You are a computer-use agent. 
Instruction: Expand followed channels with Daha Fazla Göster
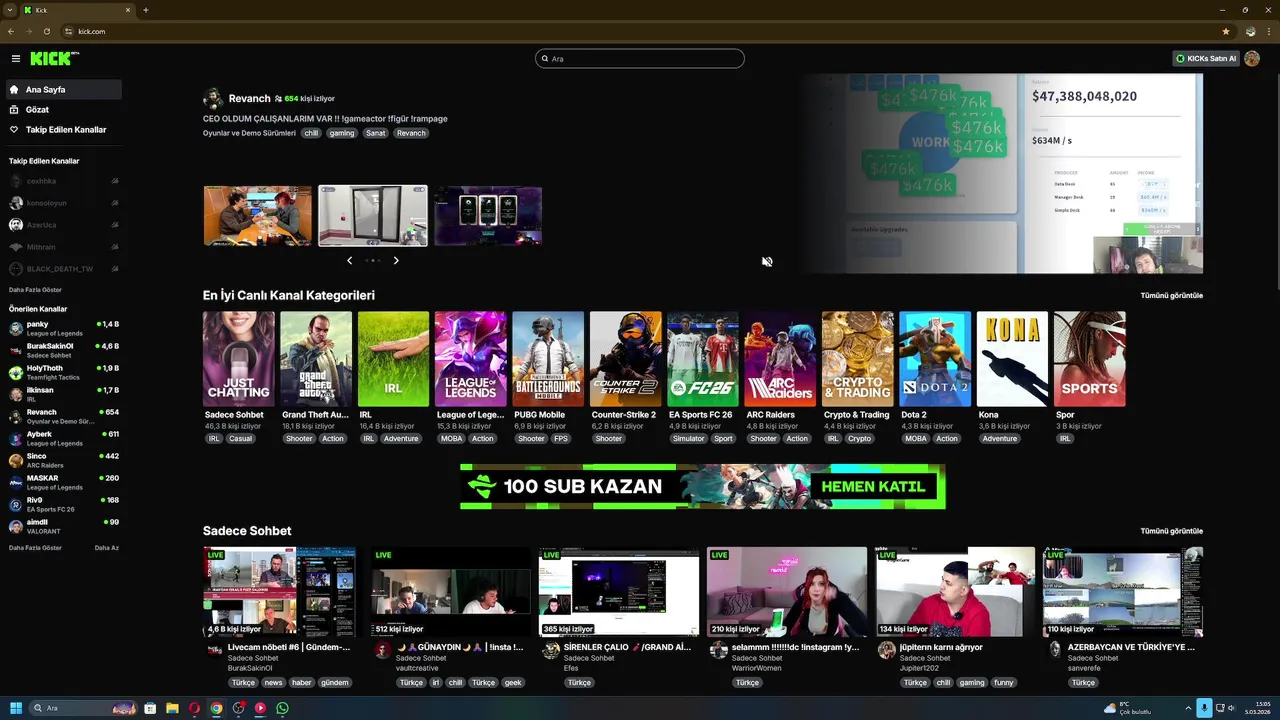pos(35,290)
